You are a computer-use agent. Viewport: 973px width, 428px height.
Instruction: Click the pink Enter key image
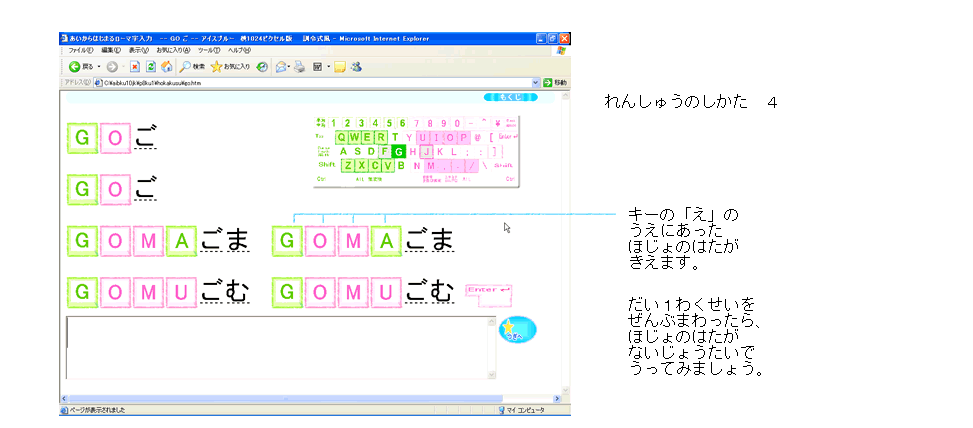pos(489,290)
